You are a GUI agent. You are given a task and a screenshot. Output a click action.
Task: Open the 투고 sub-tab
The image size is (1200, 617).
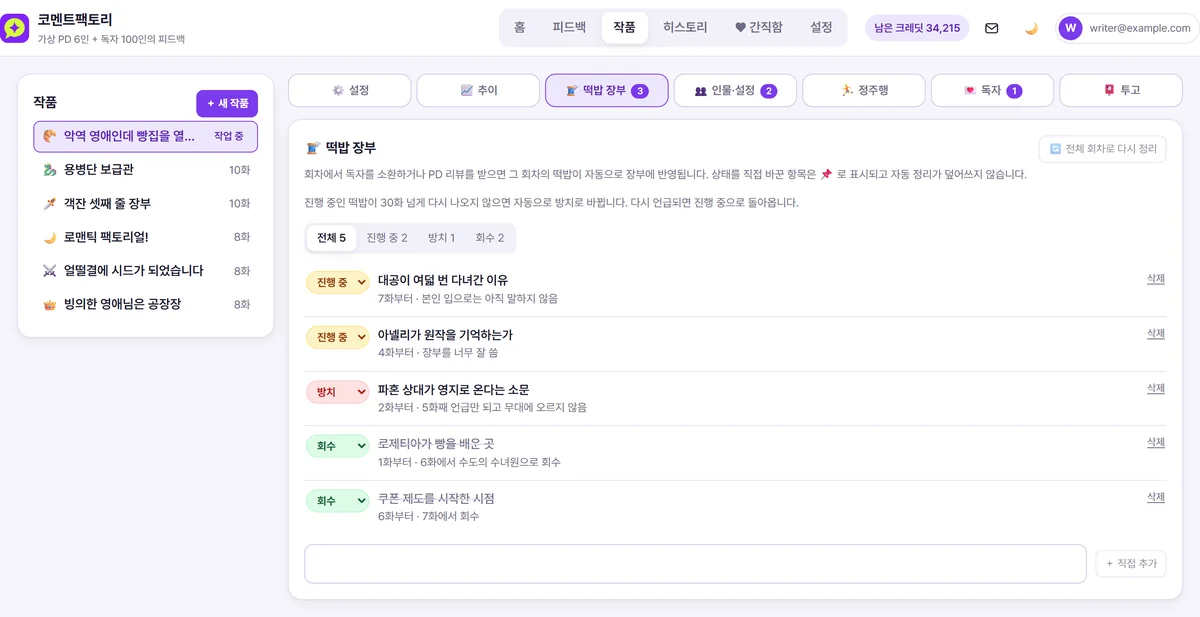[x=1121, y=90]
